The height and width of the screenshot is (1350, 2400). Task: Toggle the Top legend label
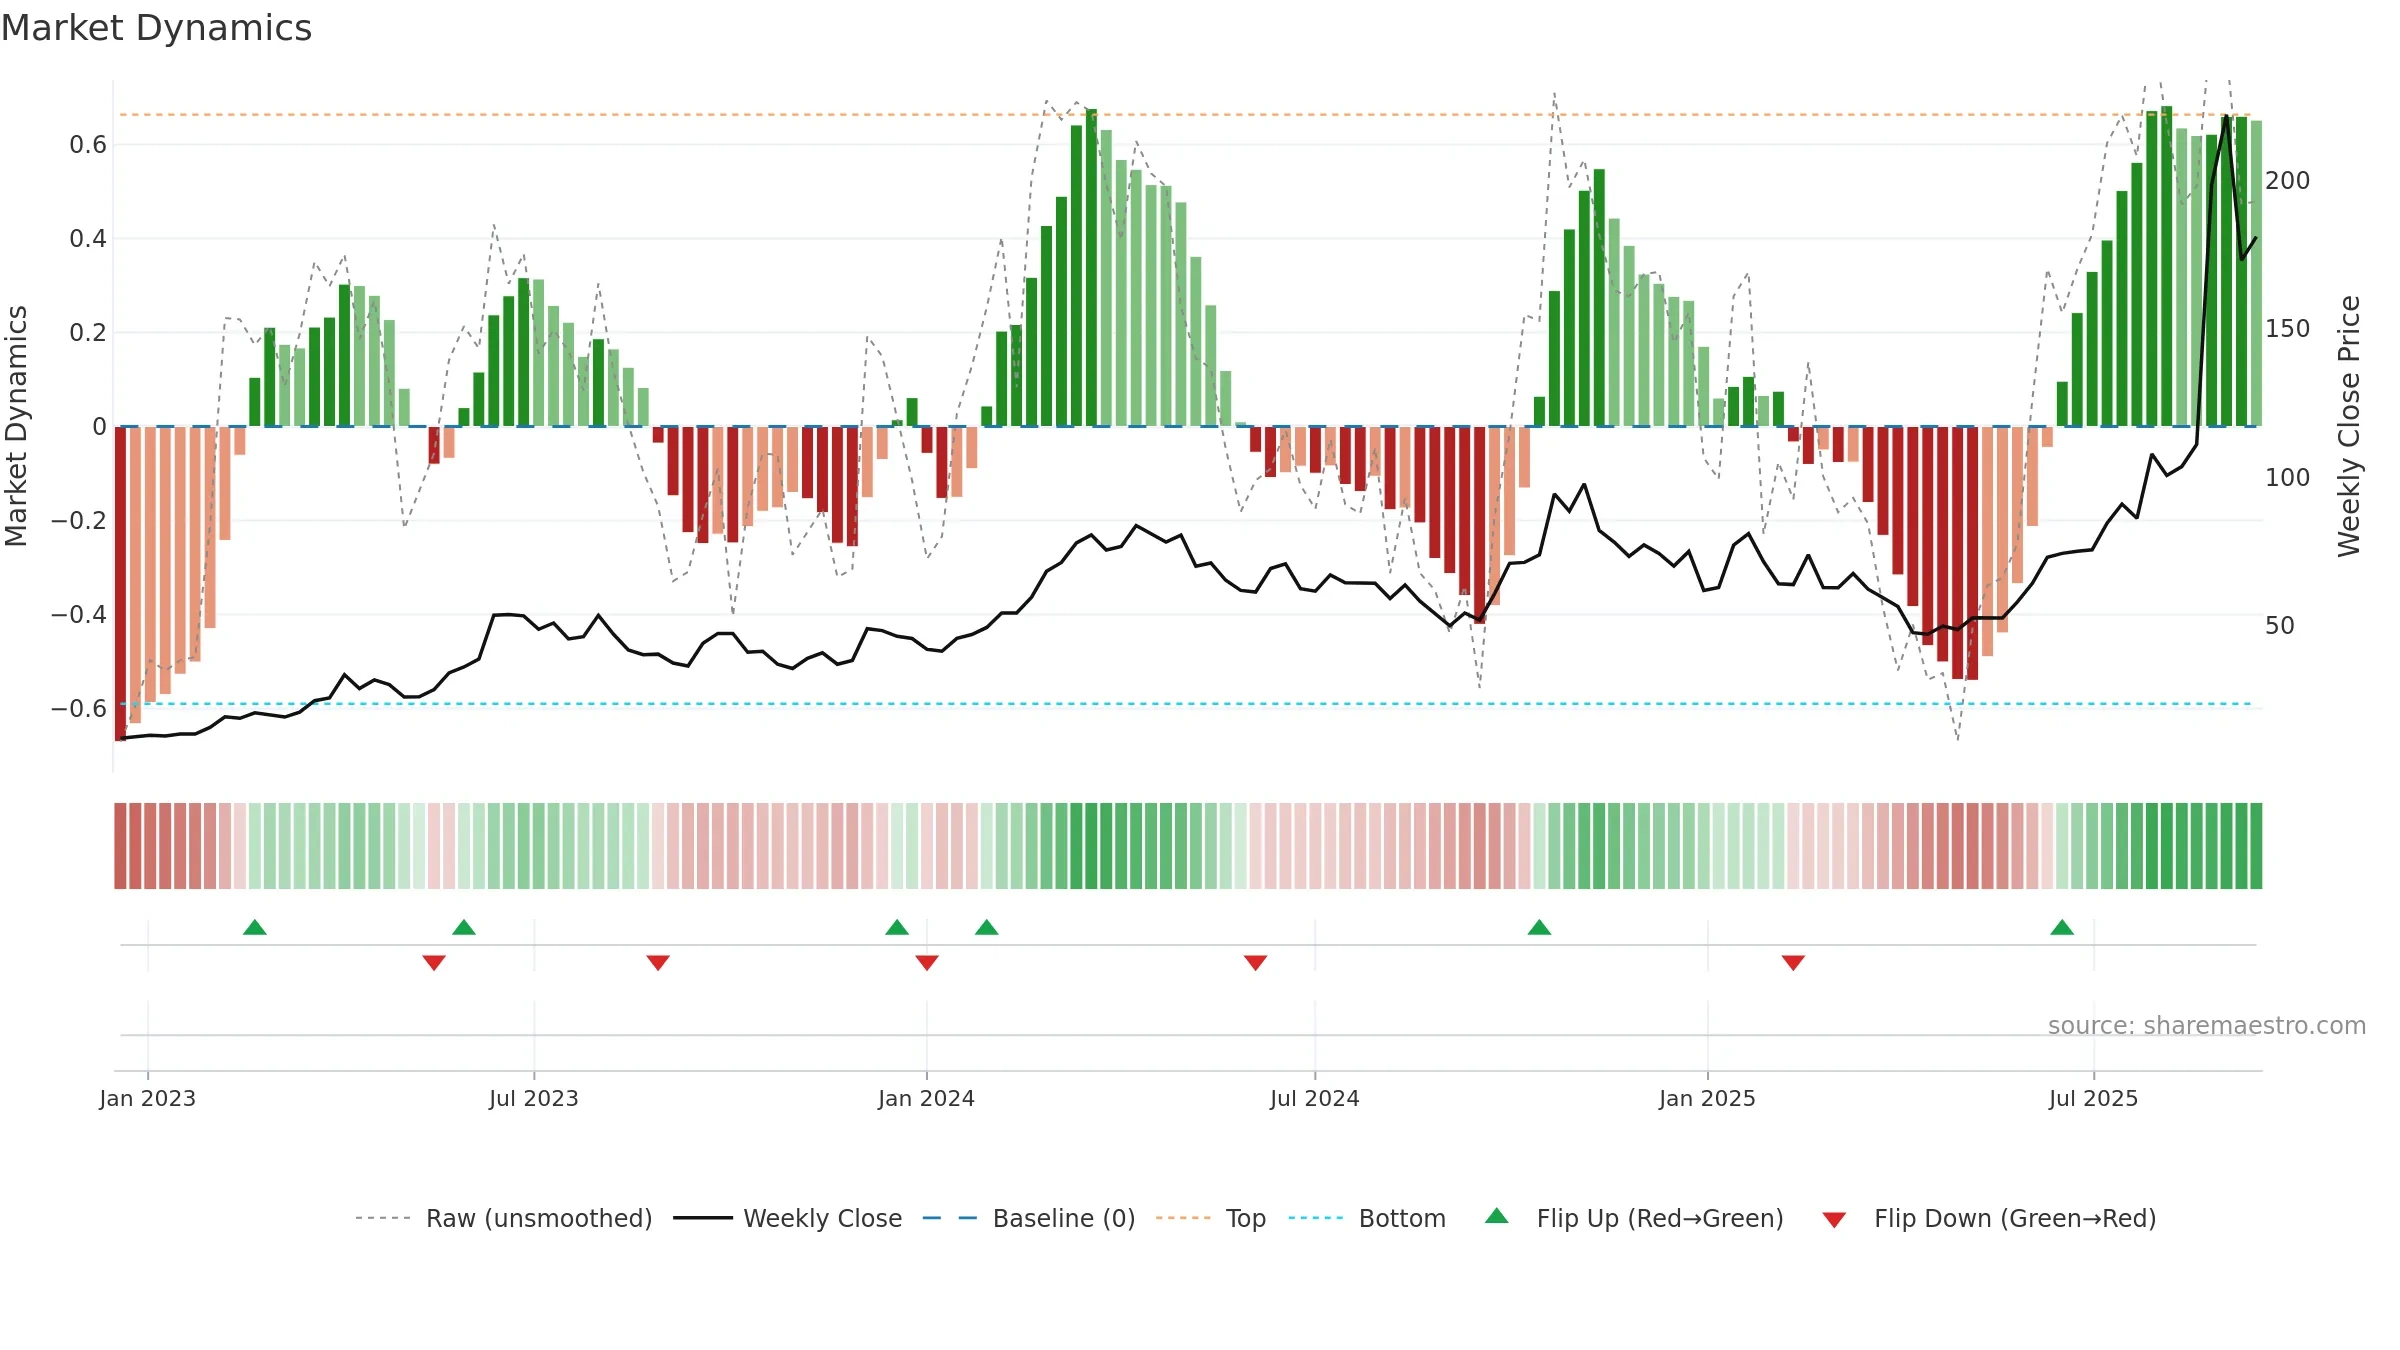1246,1218
